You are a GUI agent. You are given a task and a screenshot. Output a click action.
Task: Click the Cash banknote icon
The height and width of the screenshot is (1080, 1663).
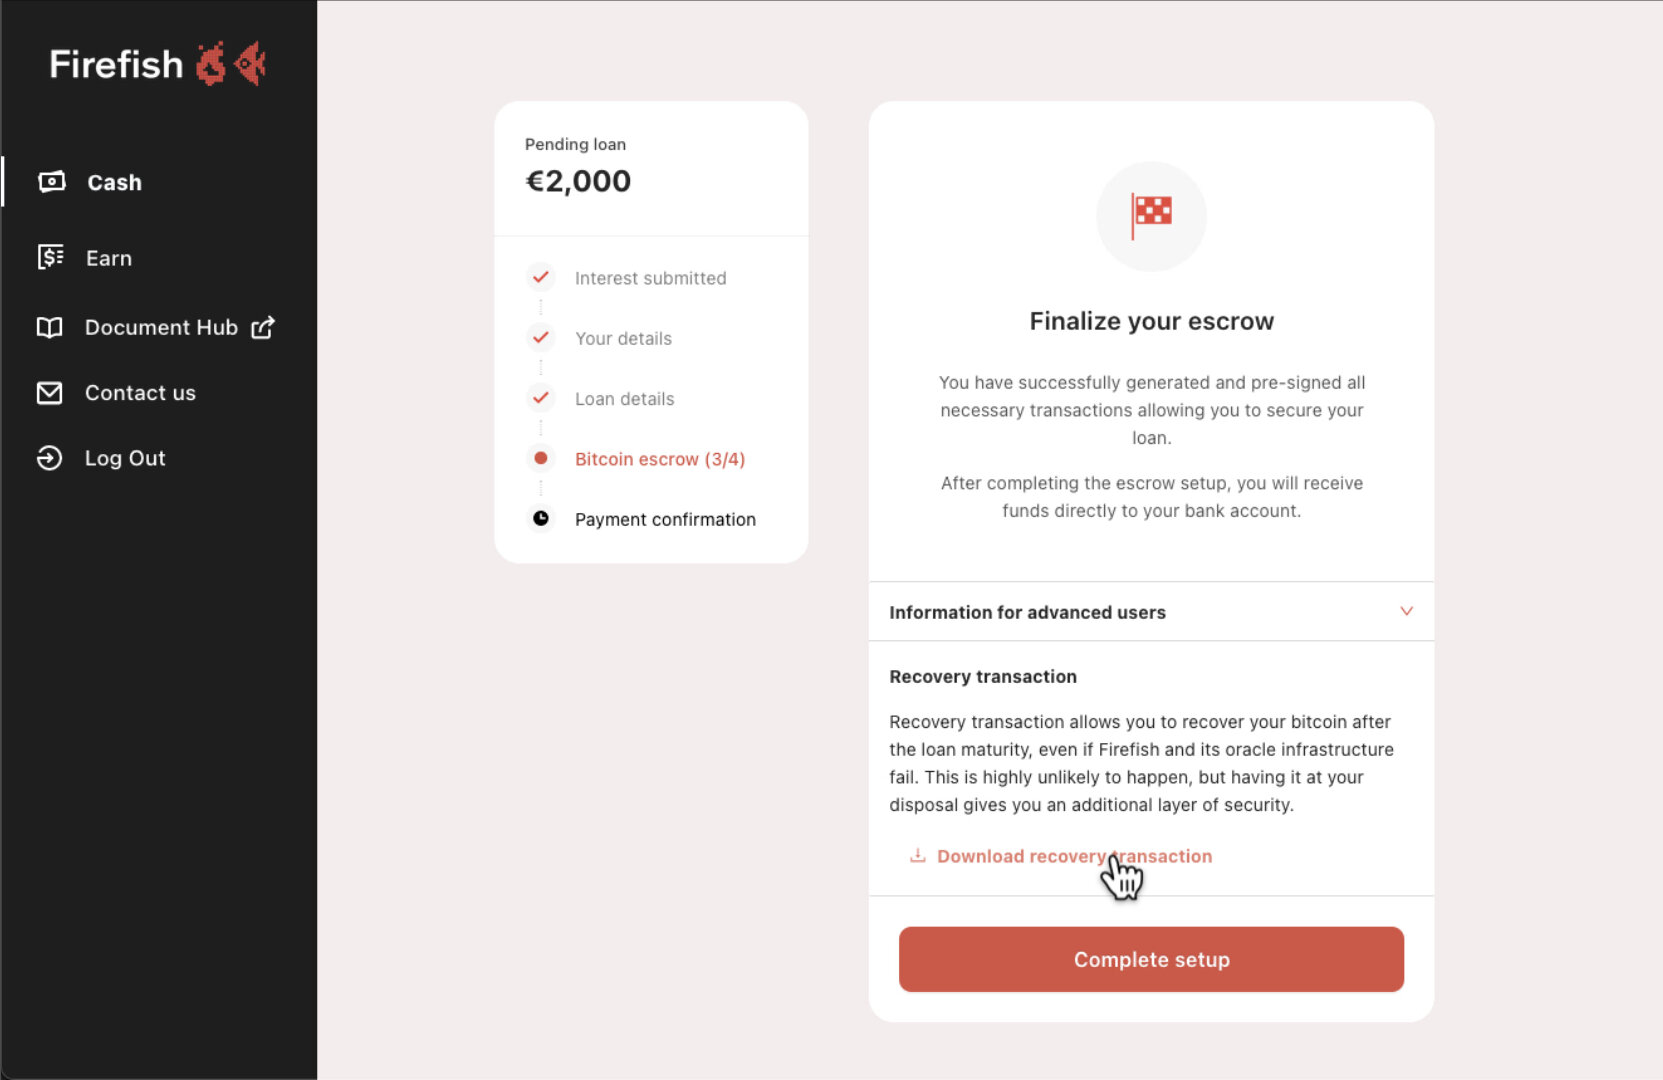pos(51,182)
